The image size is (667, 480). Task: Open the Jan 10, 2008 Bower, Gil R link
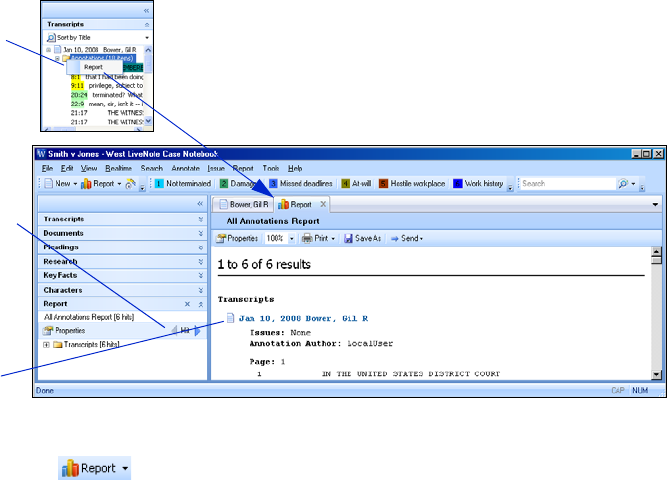pos(303,318)
